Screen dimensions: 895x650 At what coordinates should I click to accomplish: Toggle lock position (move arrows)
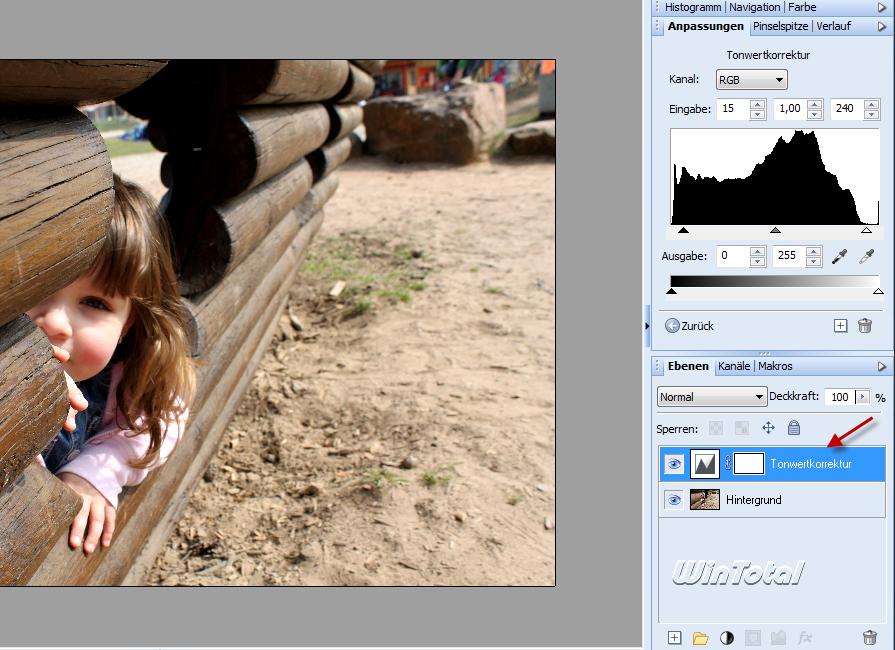click(768, 428)
